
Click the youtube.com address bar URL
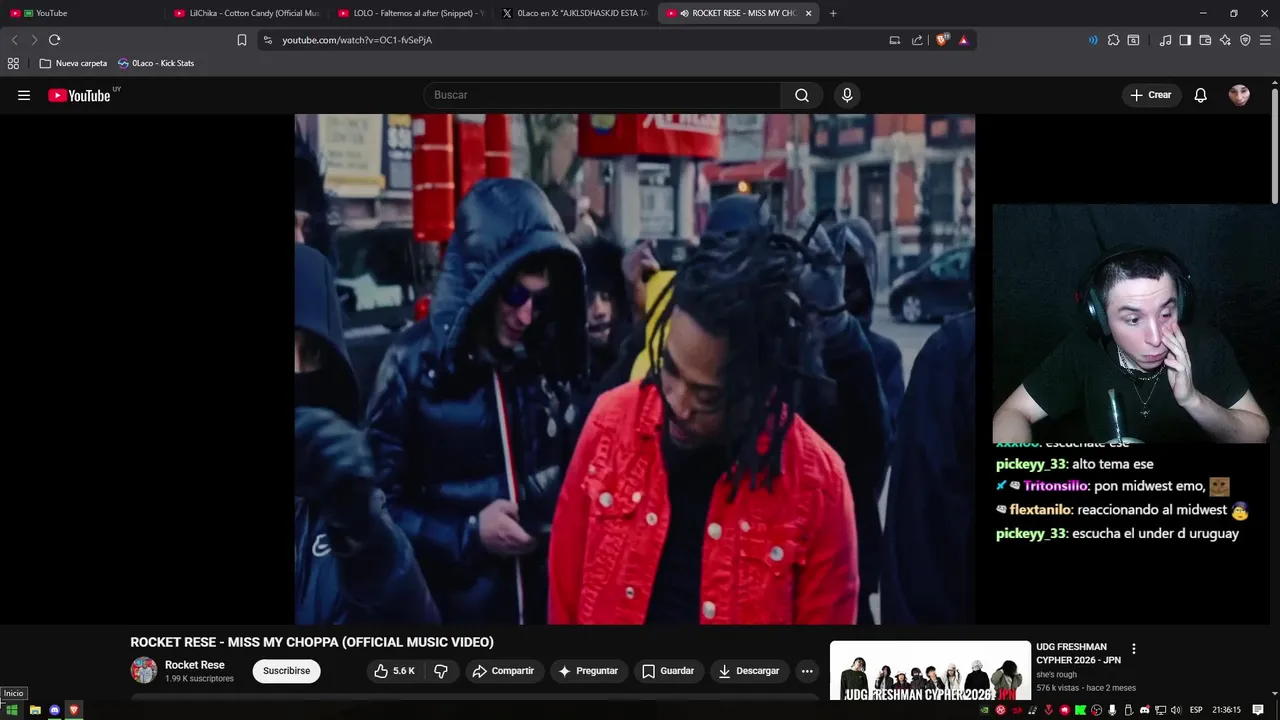pos(357,40)
